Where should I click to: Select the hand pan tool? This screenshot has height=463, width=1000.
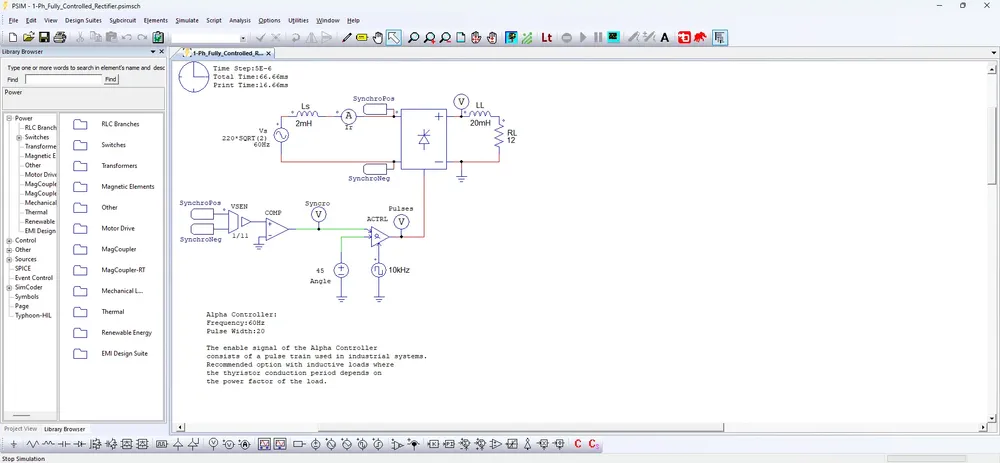point(378,38)
